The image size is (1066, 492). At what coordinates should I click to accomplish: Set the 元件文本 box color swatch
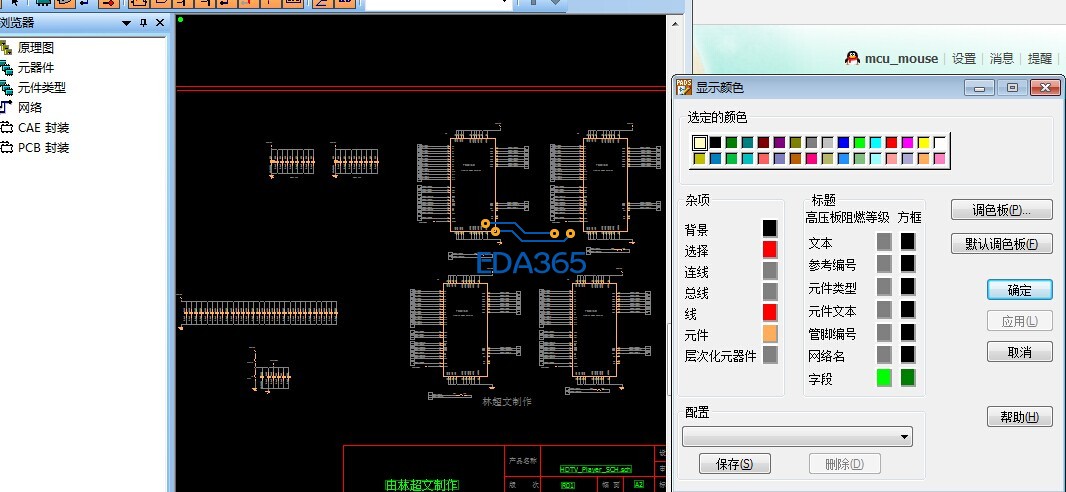pyautogui.click(x=908, y=310)
